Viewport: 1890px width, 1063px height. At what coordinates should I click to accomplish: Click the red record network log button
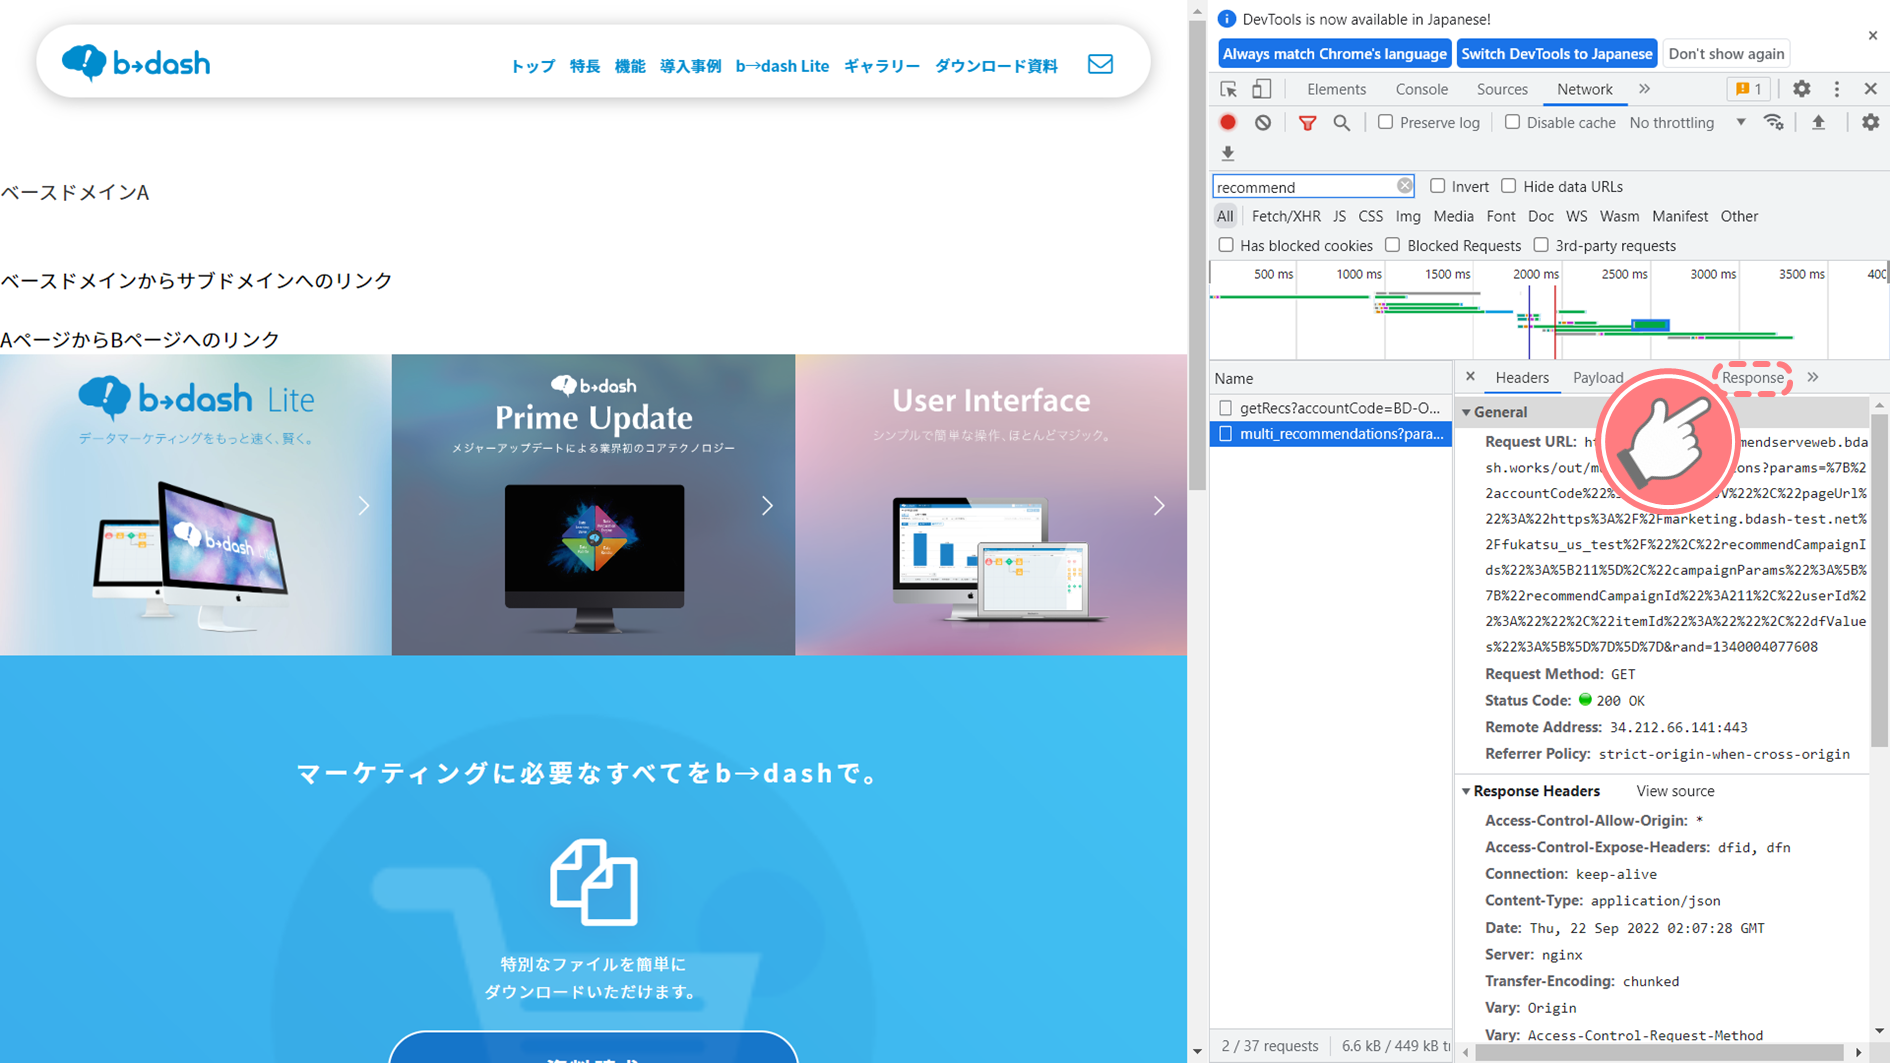coord(1228,122)
